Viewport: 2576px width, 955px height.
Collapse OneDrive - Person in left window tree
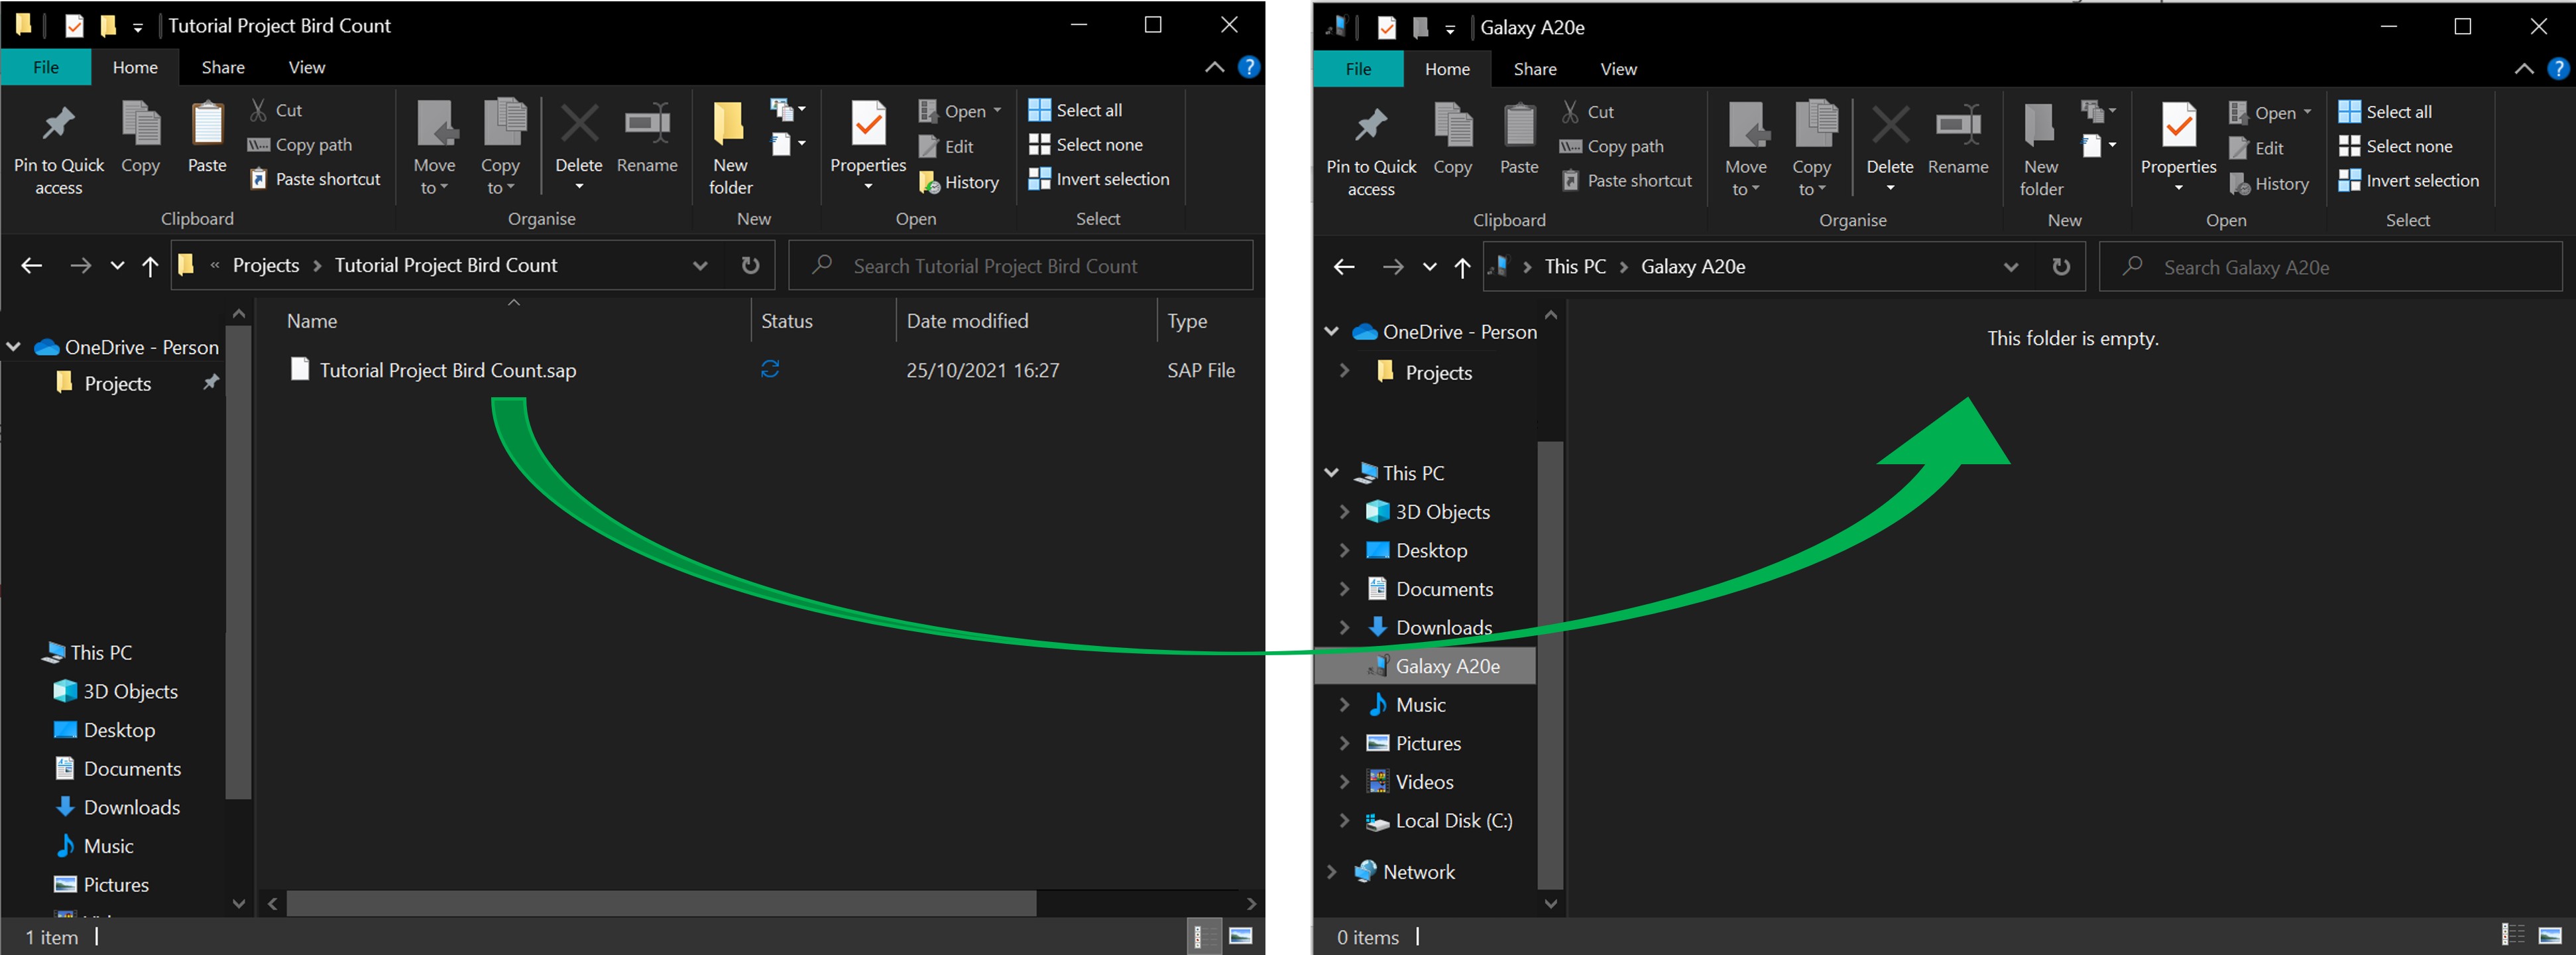point(14,347)
